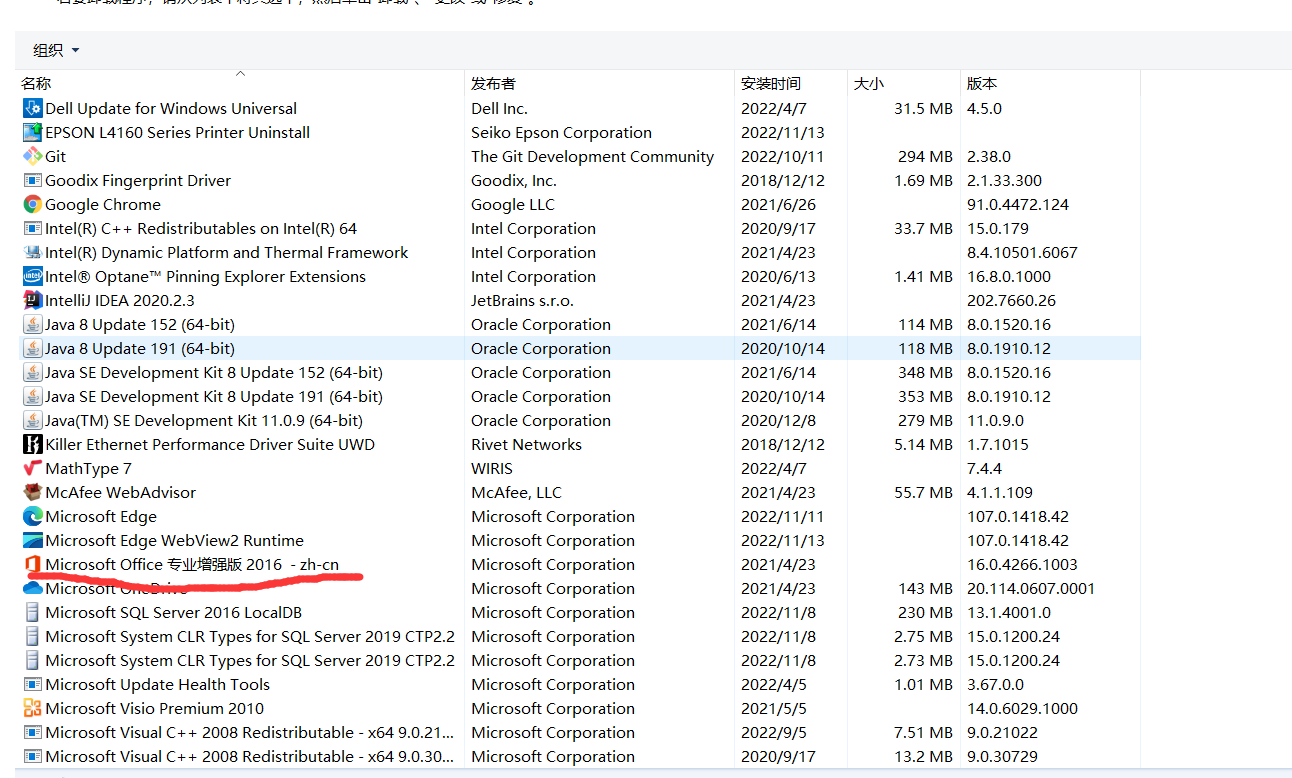Click the McAfee WebAdvisor icon
This screenshot has width=1292, height=778.
tap(32, 492)
